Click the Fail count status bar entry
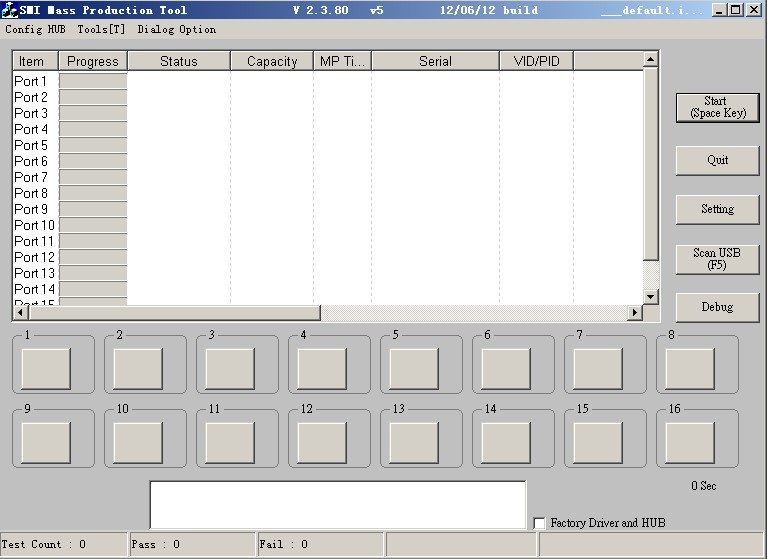Viewport: 767px width, 559px height. 320,544
